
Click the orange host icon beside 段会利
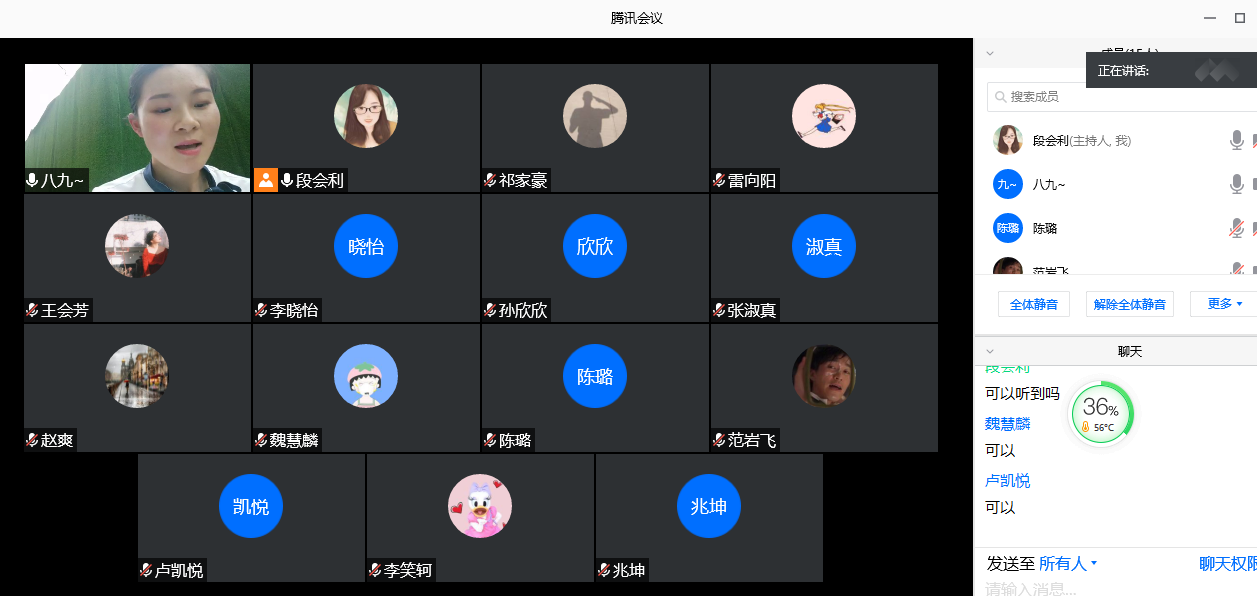(x=266, y=180)
